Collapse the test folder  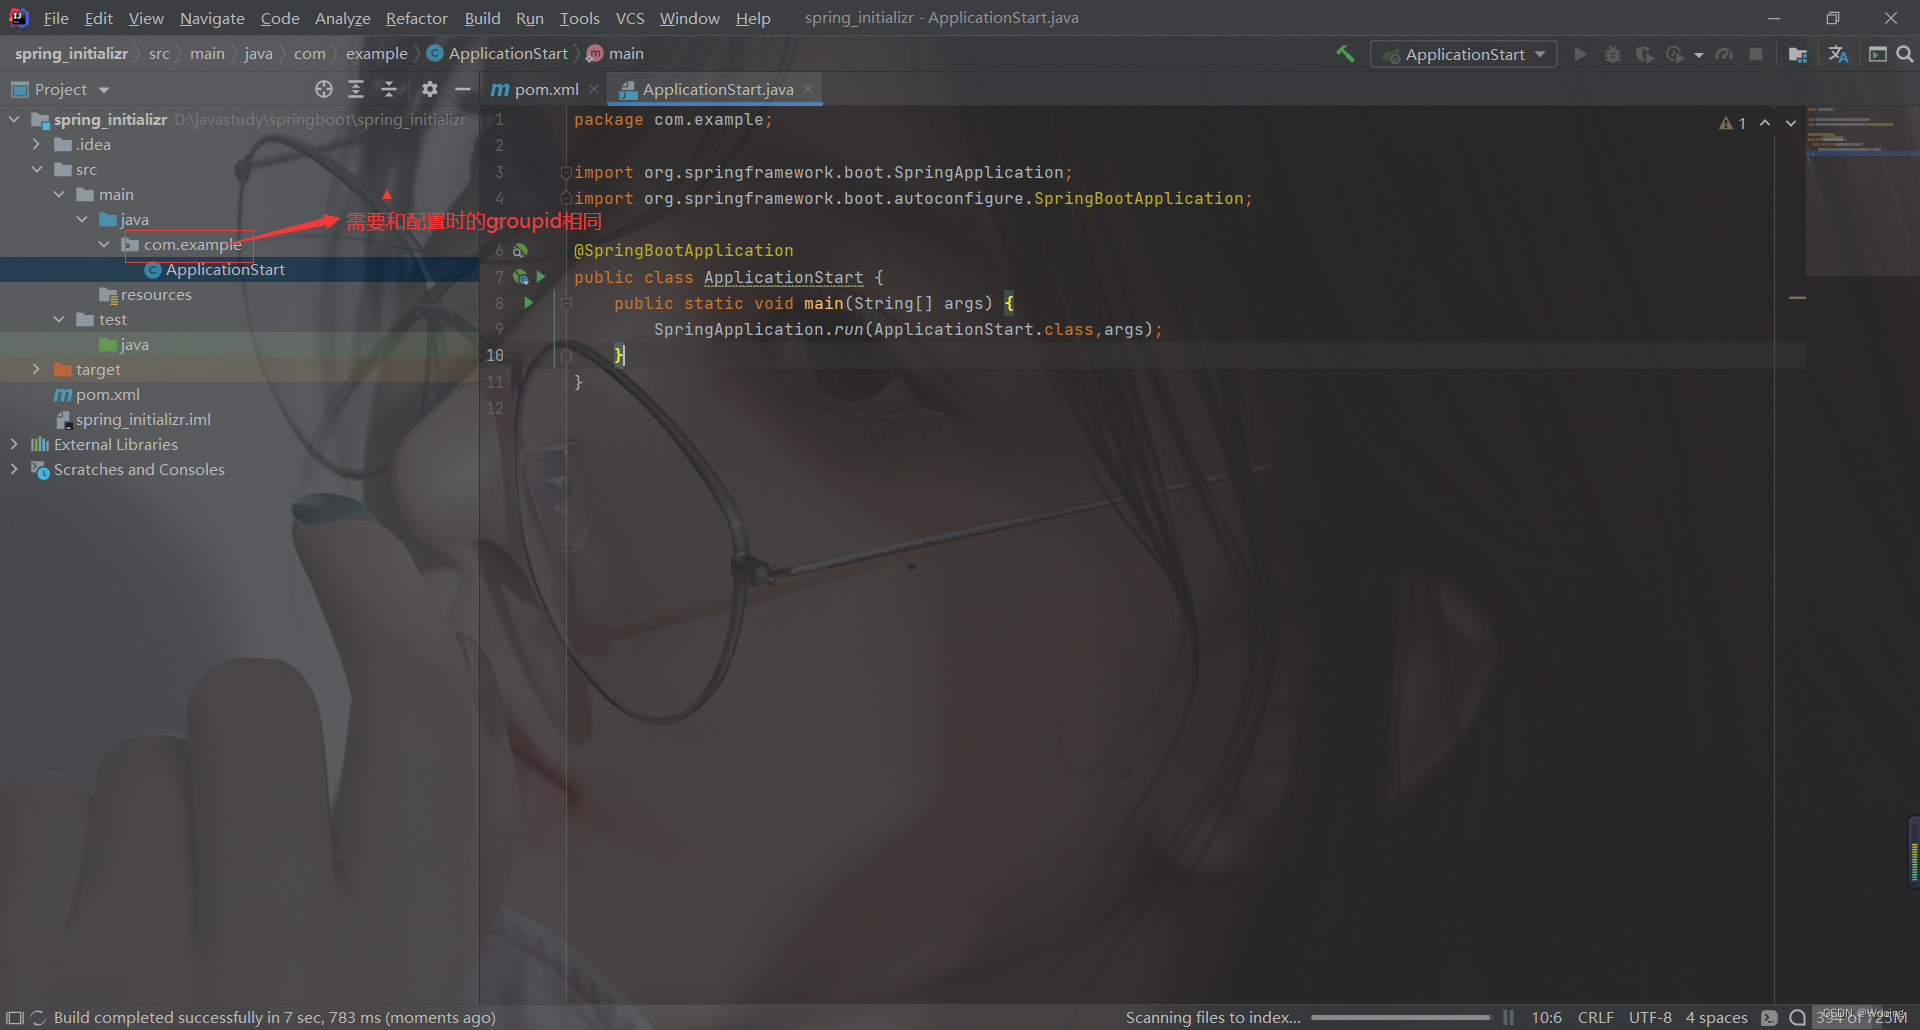[x=60, y=319]
